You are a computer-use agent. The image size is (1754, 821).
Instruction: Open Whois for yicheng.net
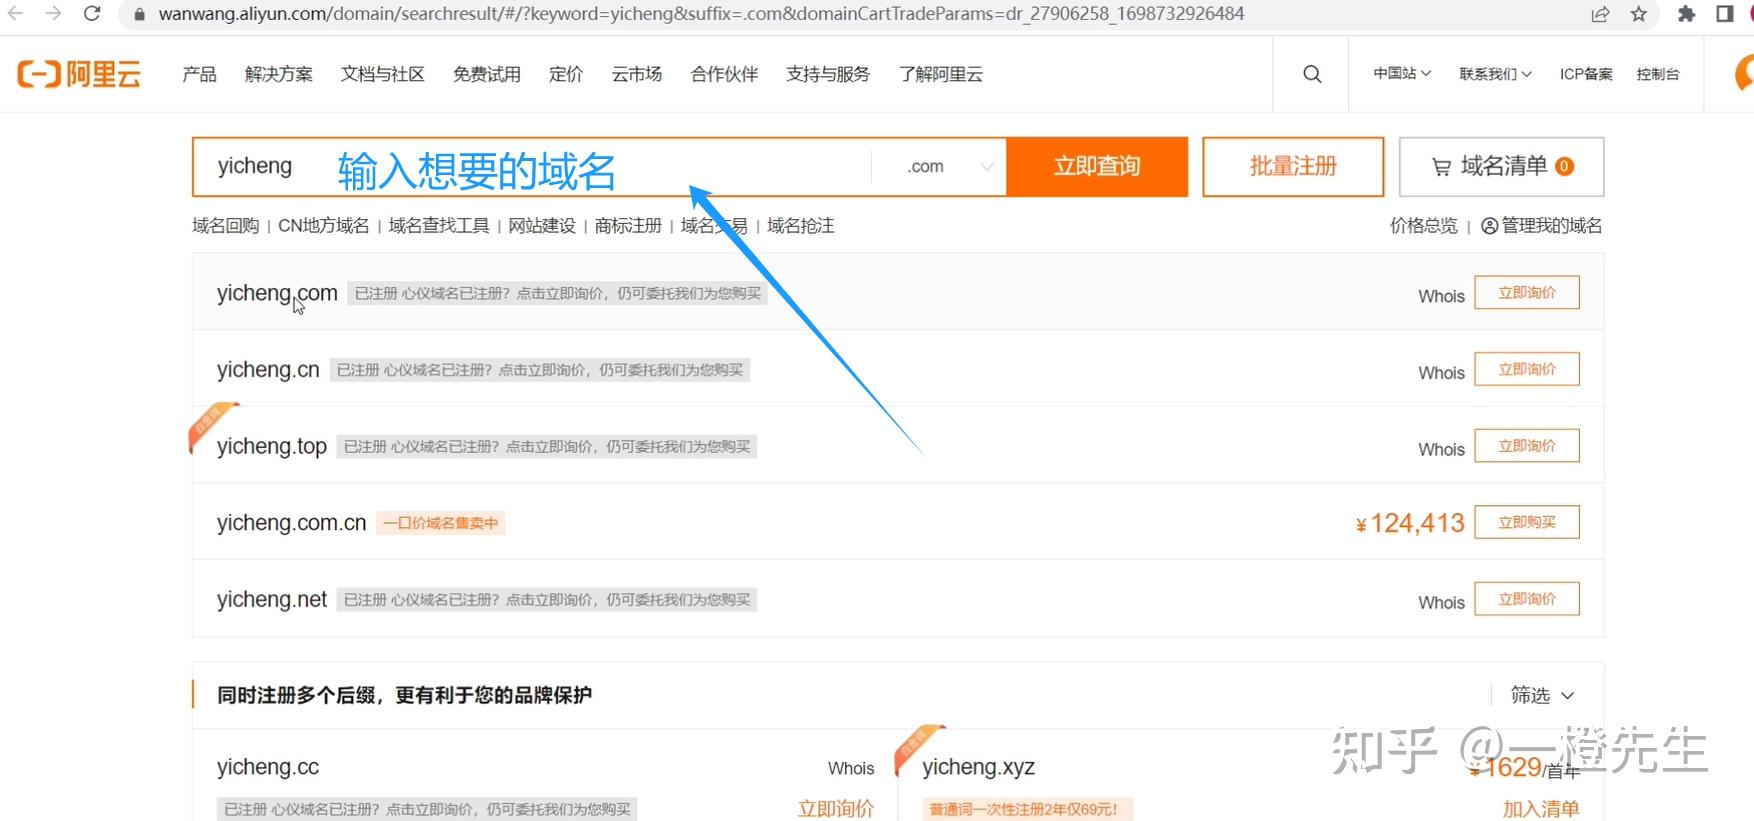click(x=1441, y=603)
